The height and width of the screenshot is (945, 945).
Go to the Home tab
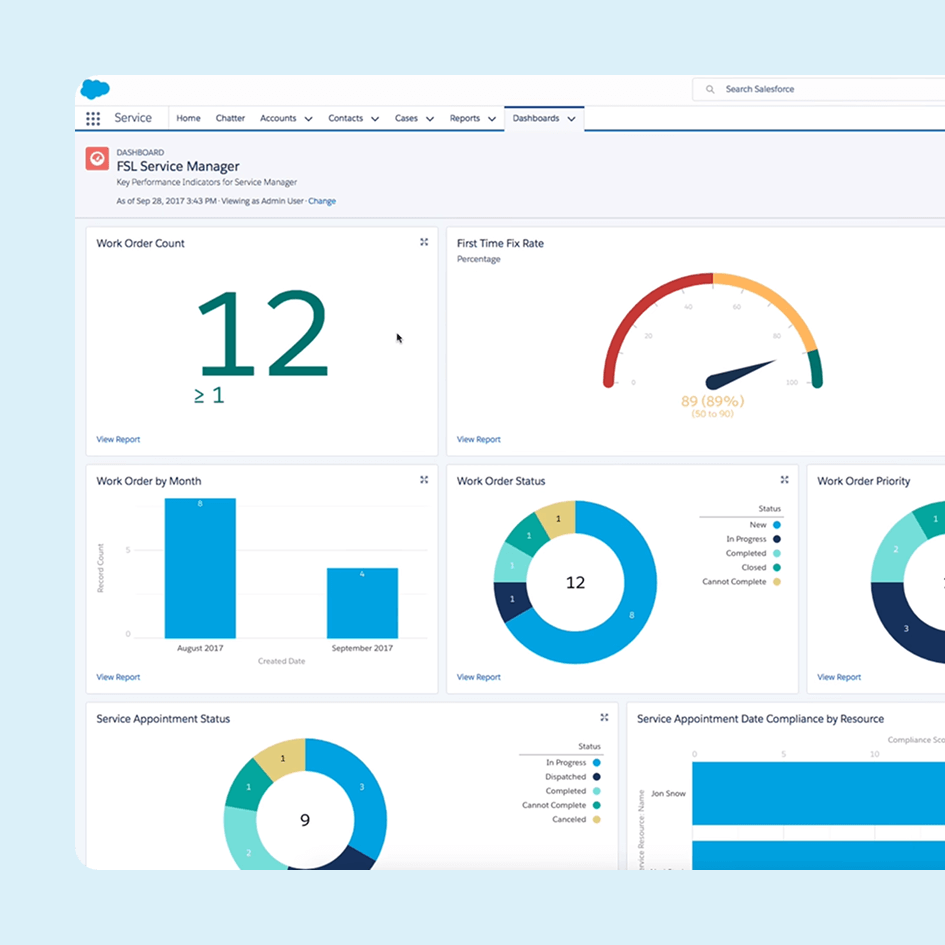point(188,118)
